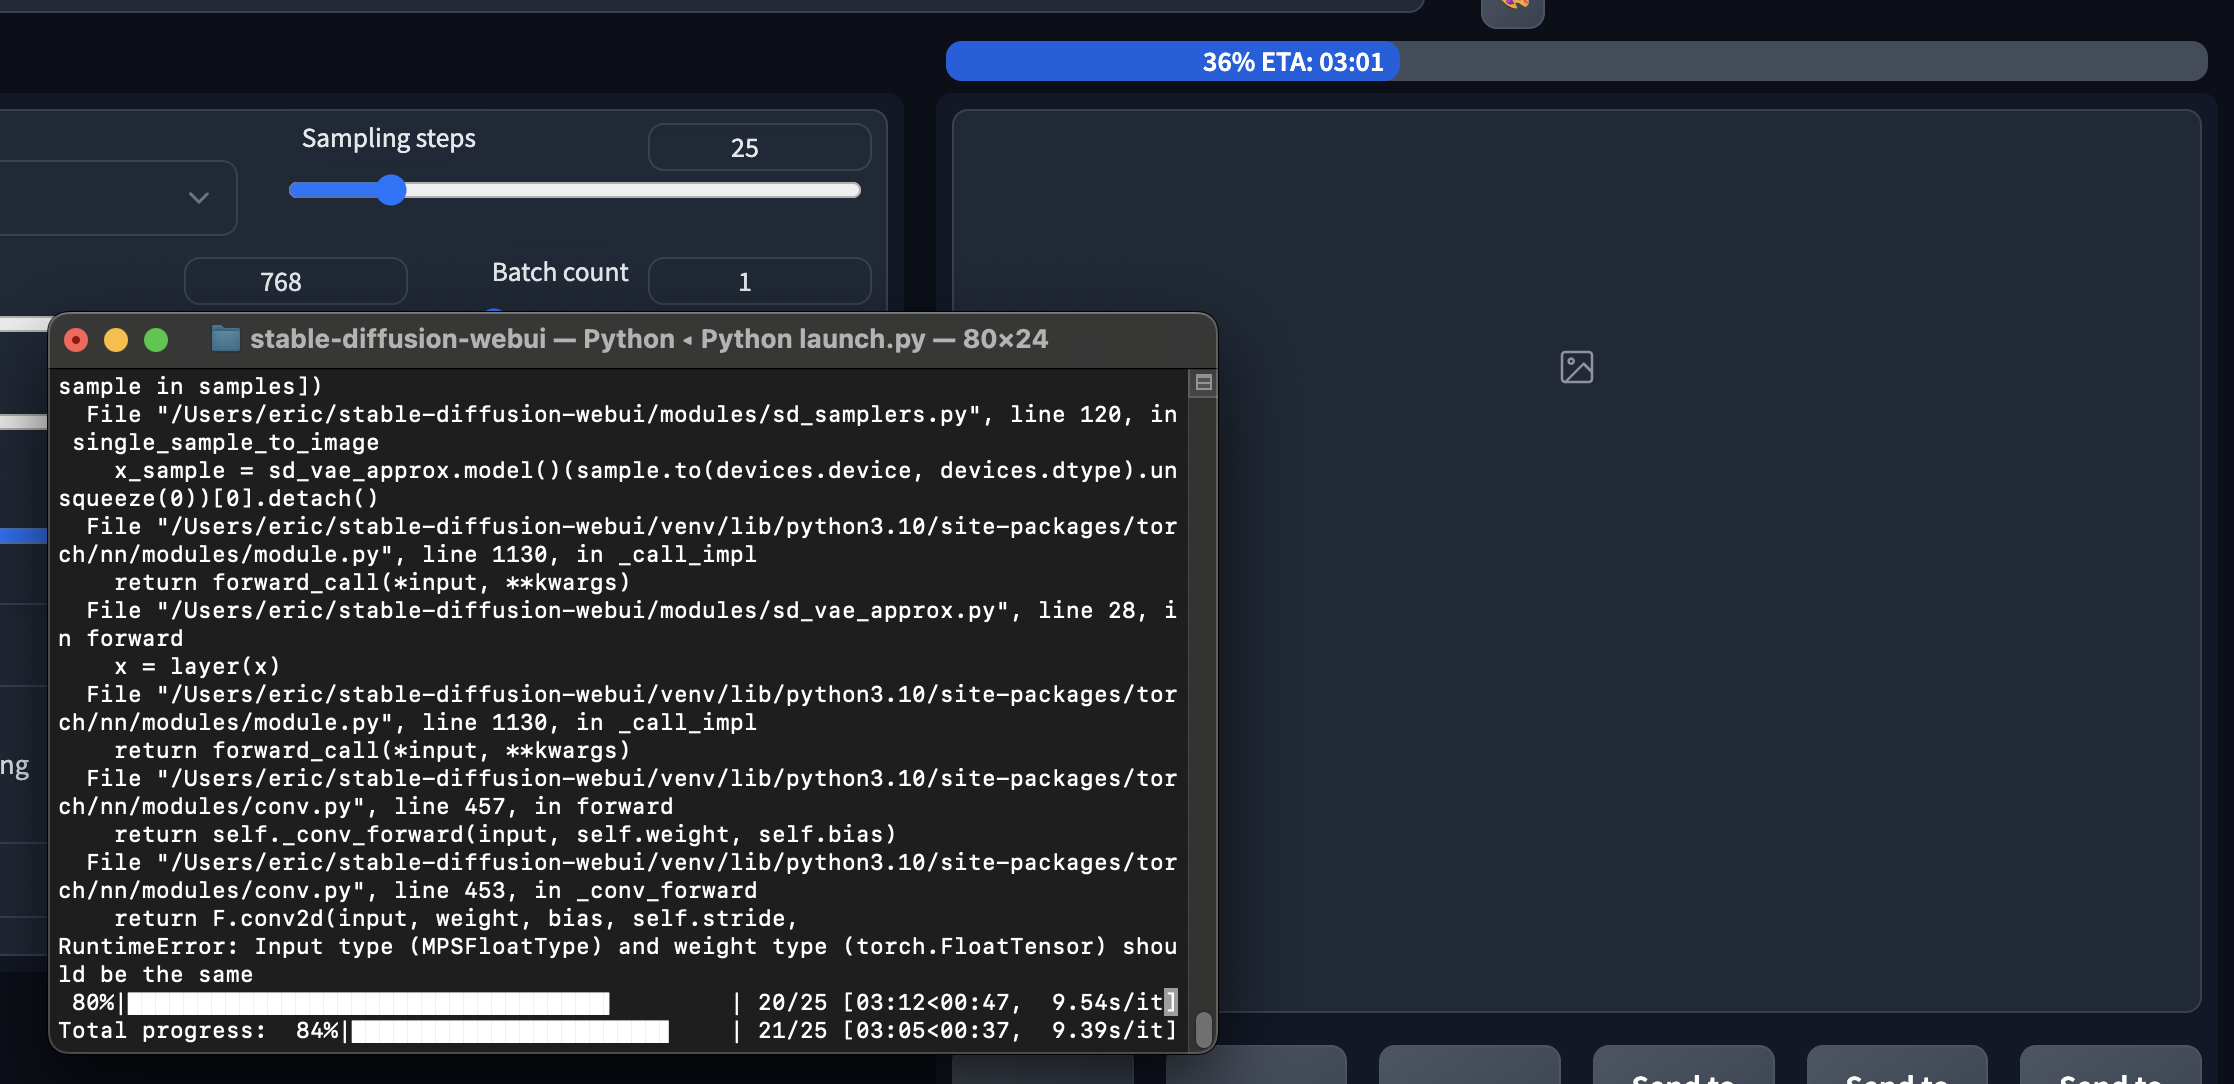Click the scrollback page icon at terminal top-right corner
This screenshot has height=1084, width=2234.
point(1203,382)
